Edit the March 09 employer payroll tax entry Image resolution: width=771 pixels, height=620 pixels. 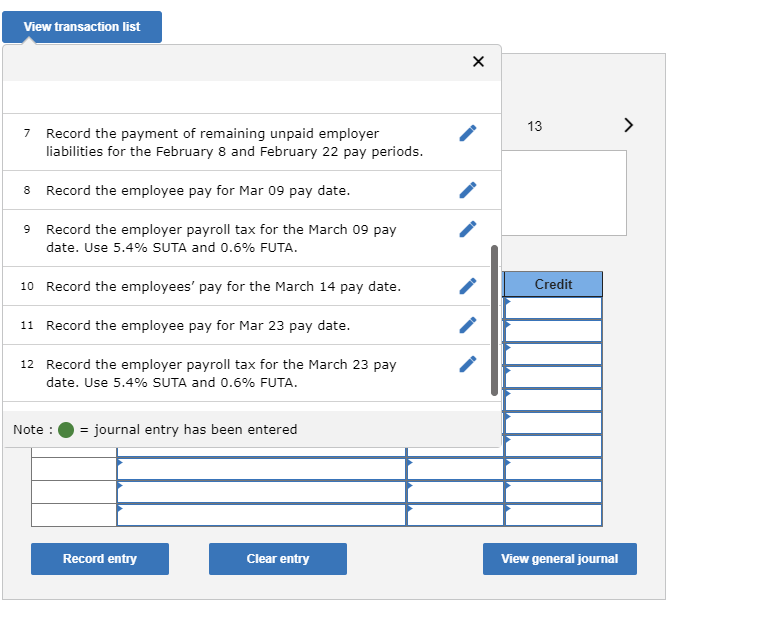[x=467, y=229]
